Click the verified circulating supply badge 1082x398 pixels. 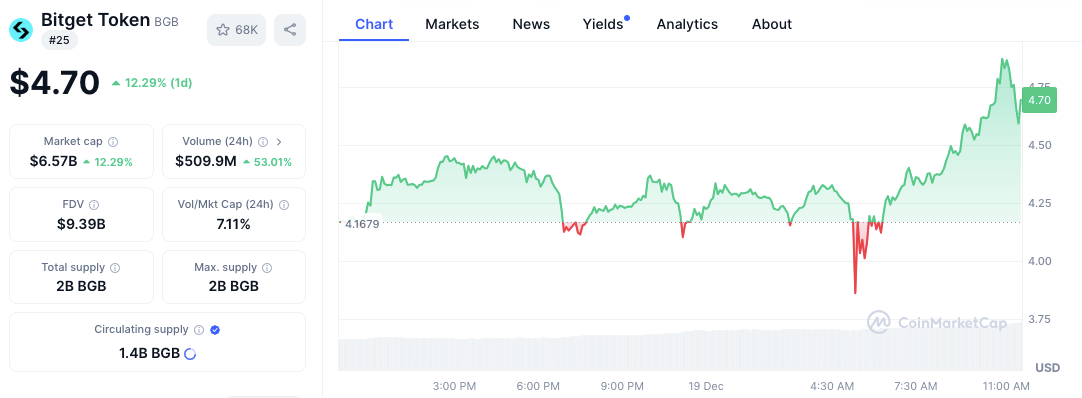click(x=215, y=330)
